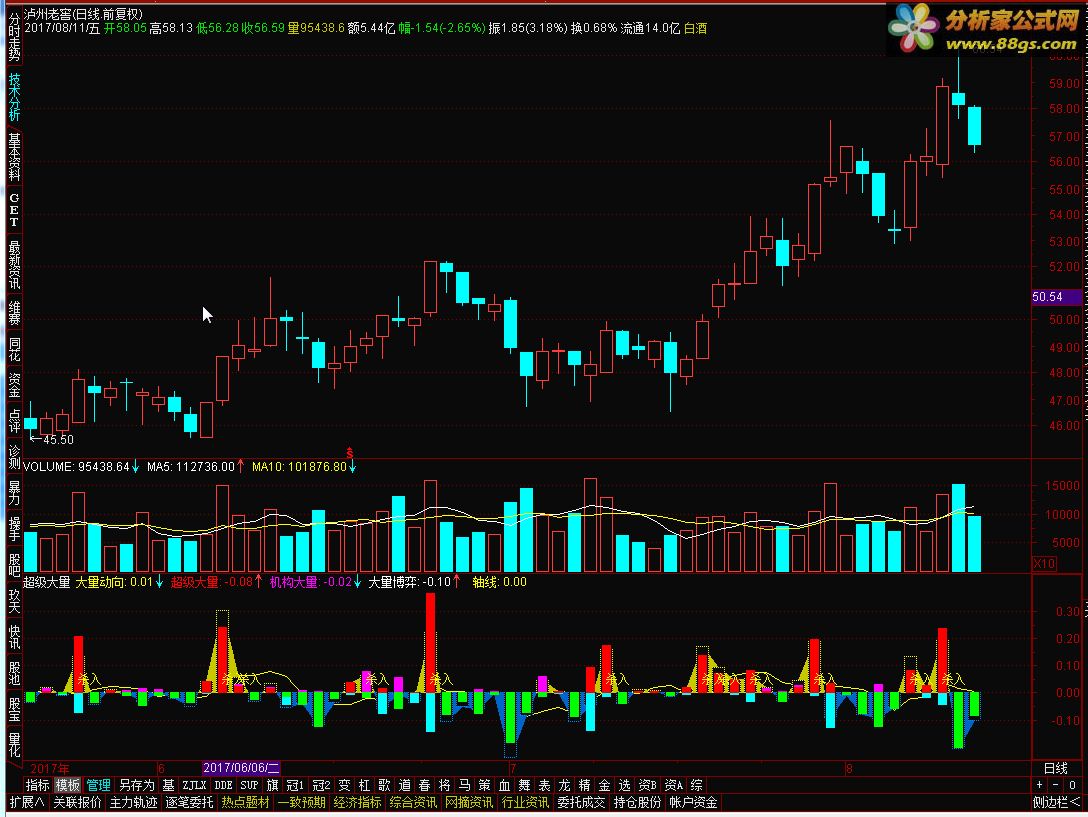Open the 分时走势 side tab

pos(14,36)
